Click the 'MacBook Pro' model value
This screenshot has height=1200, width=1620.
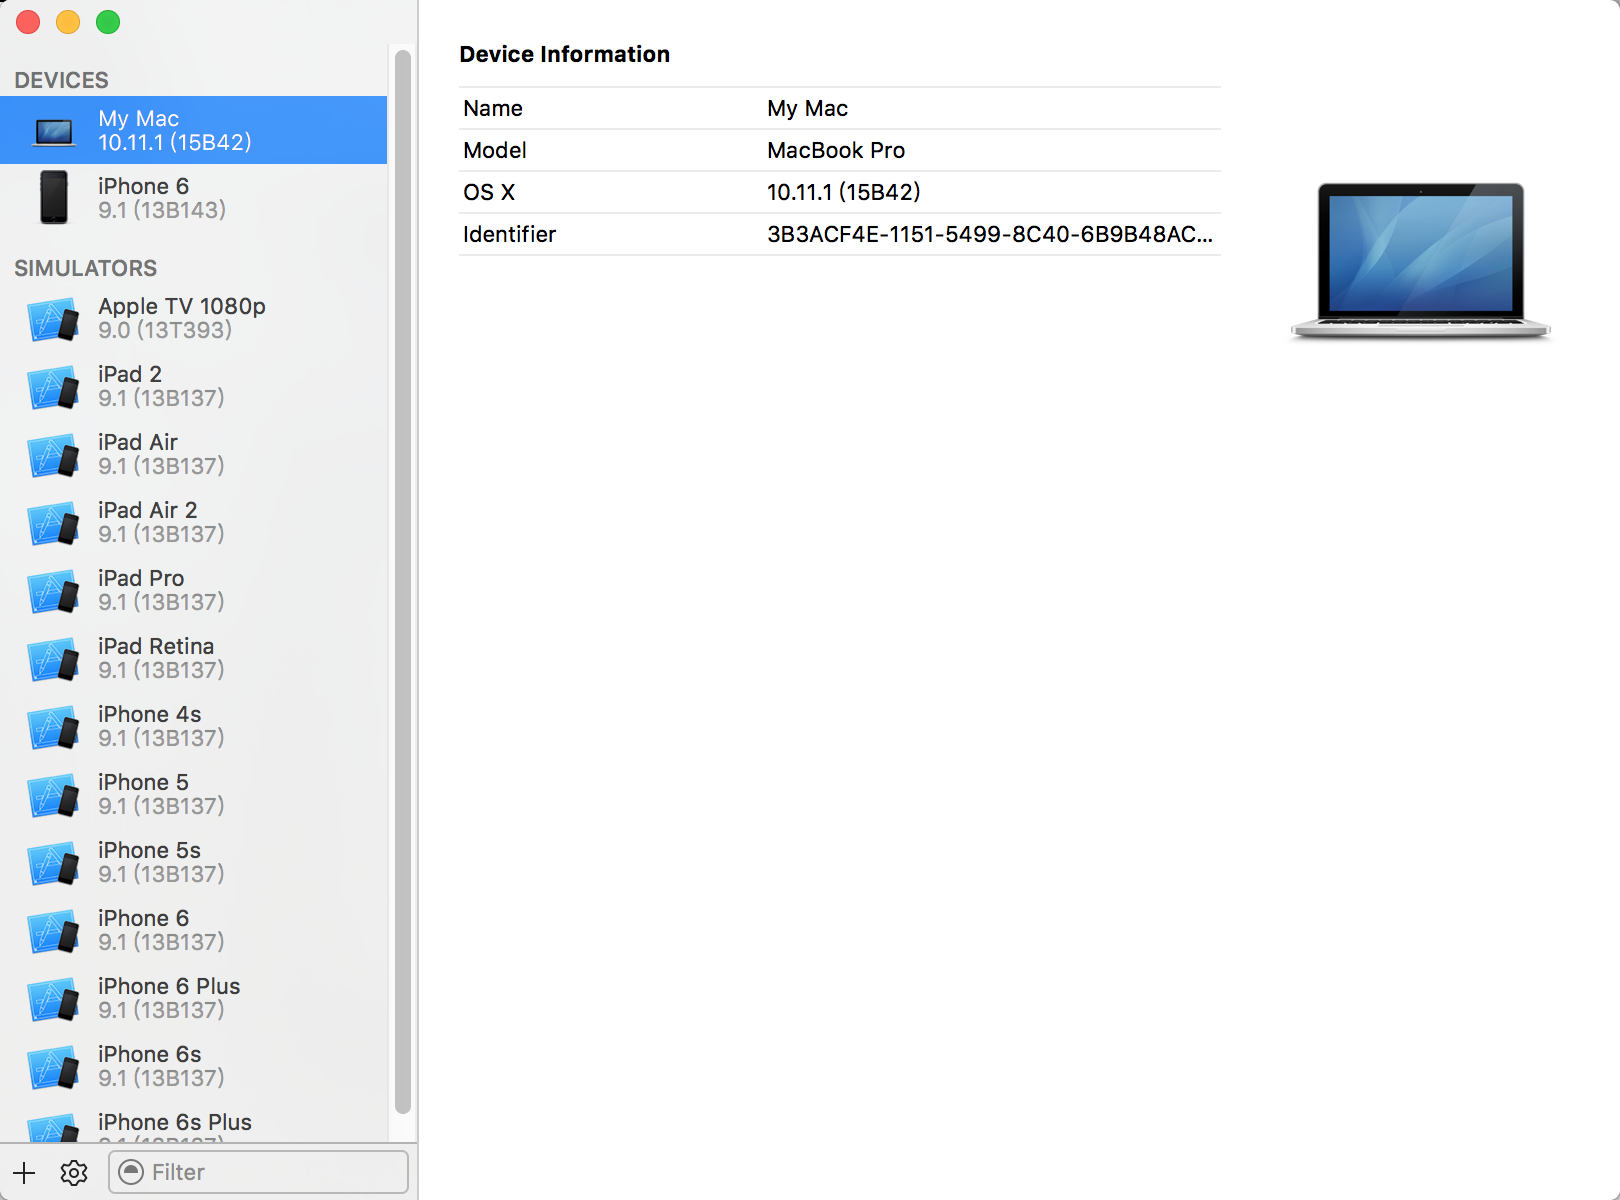[x=836, y=150]
